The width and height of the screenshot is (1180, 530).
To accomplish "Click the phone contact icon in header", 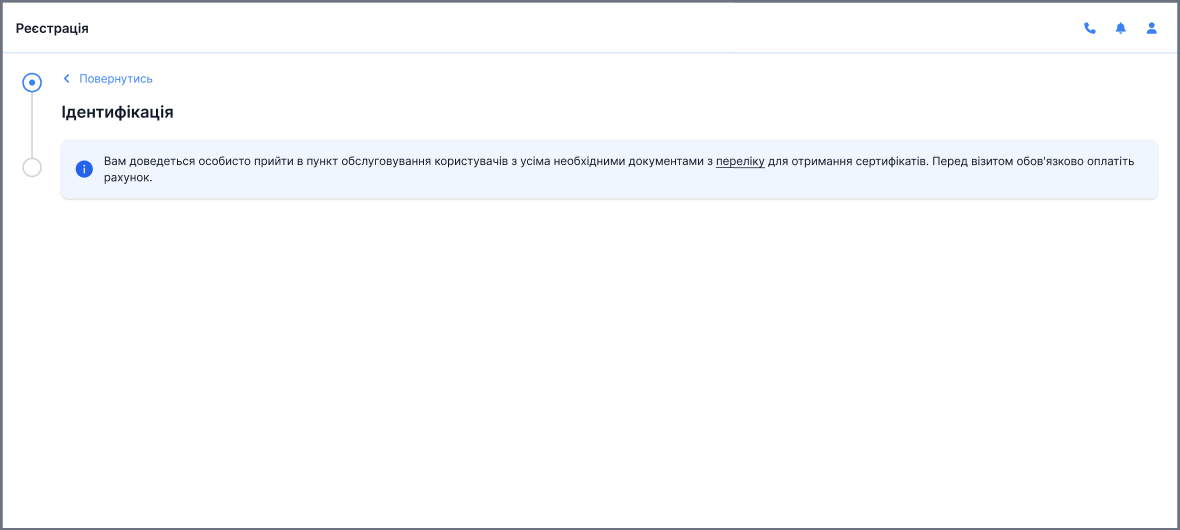I will pyautogui.click(x=1089, y=28).
